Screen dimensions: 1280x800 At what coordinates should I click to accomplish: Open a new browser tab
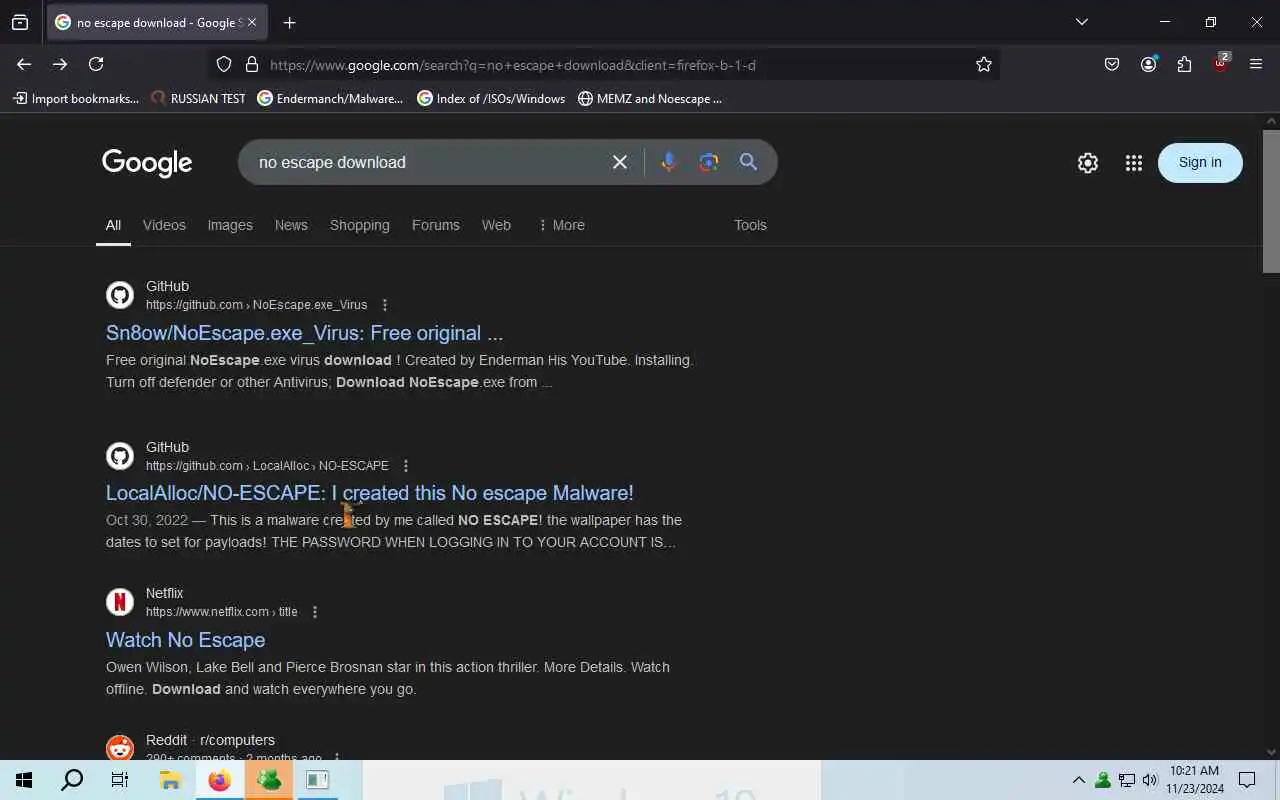289,22
